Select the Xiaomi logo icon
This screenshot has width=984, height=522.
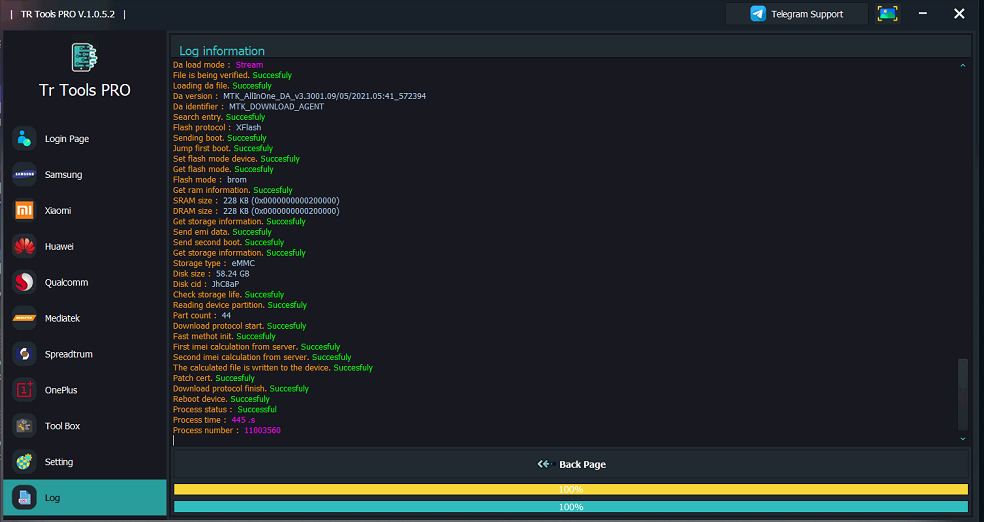[x=24, y=211]
